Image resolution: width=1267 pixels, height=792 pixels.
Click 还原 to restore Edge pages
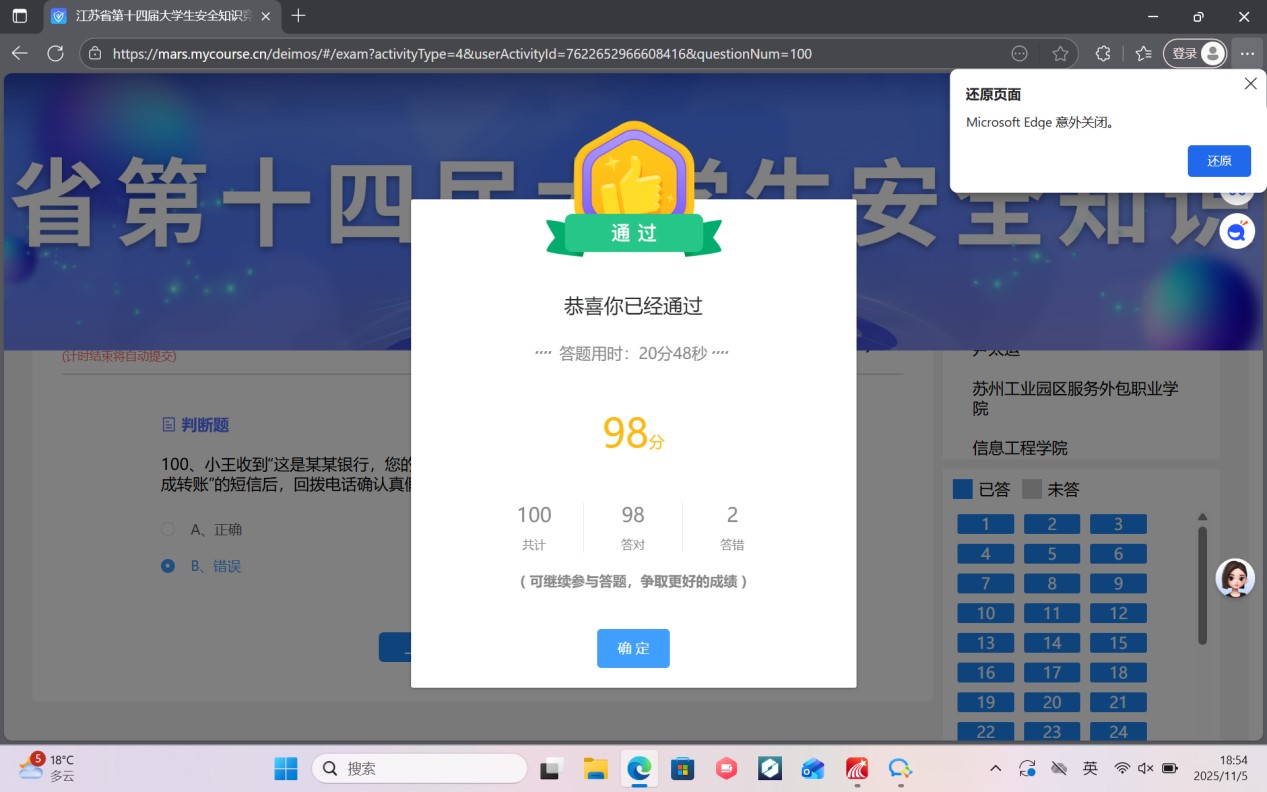pyautogui.click(x=1218, y=161)
